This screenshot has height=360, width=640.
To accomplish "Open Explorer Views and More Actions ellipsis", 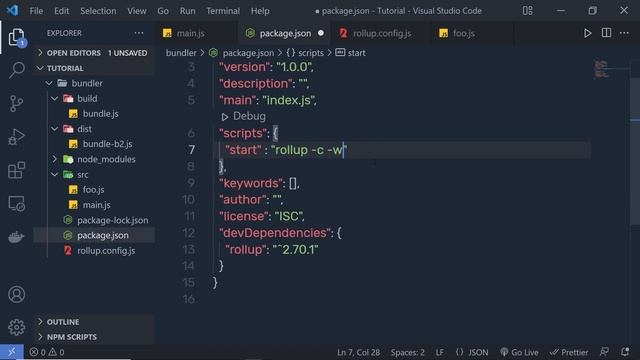I will click(139, 33).
